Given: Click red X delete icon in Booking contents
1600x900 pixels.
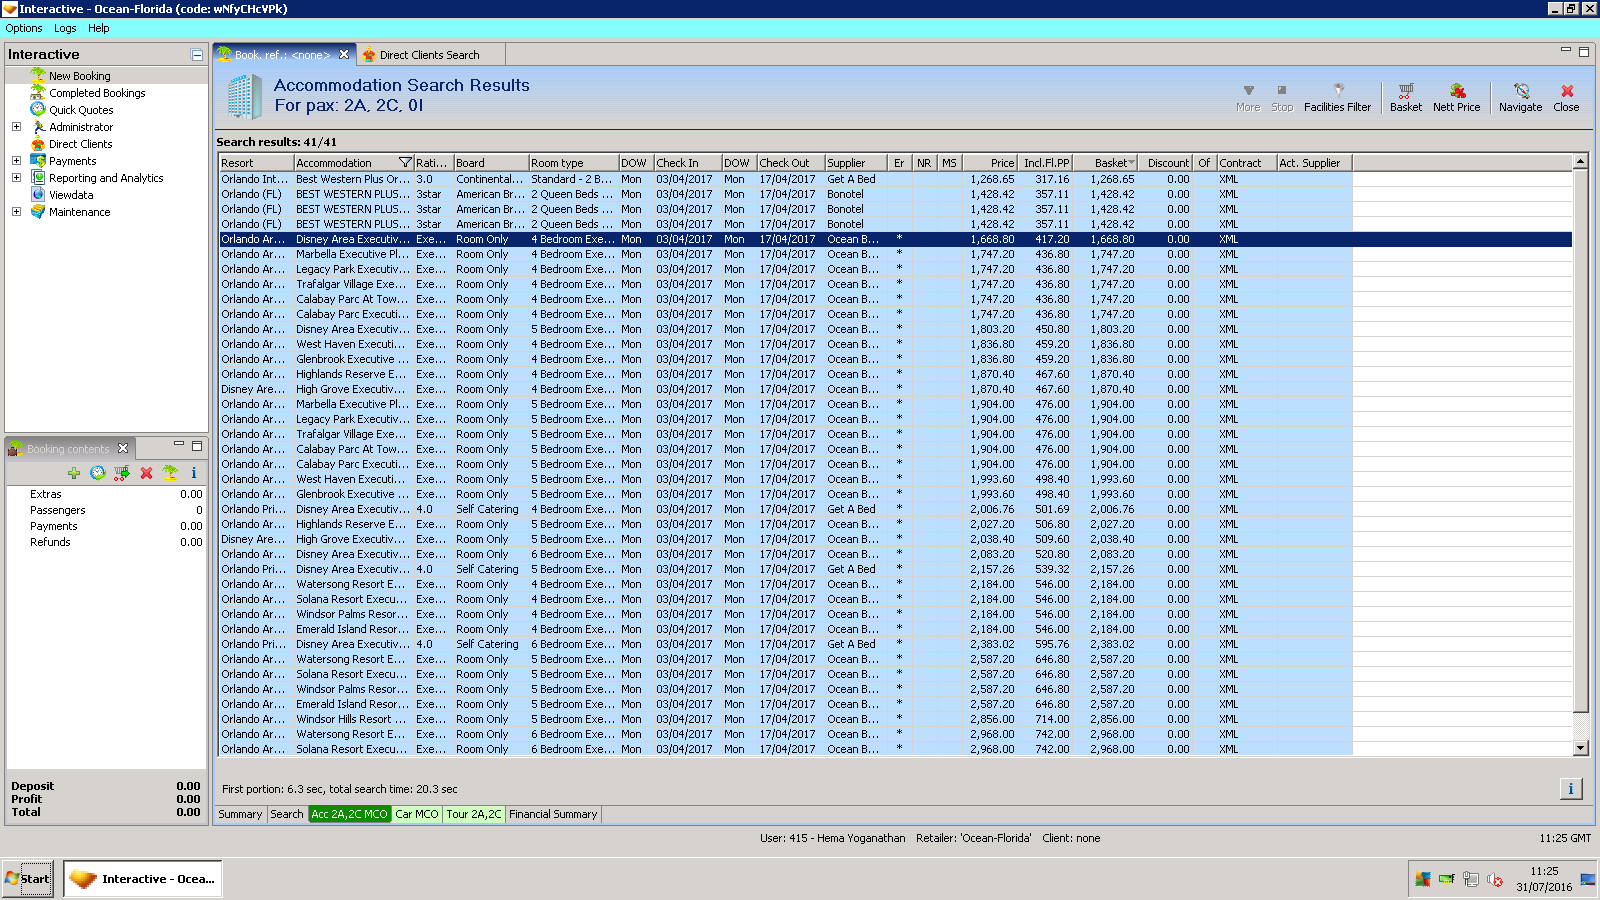Looking at the screenshot, I should (x=146, y=473).
